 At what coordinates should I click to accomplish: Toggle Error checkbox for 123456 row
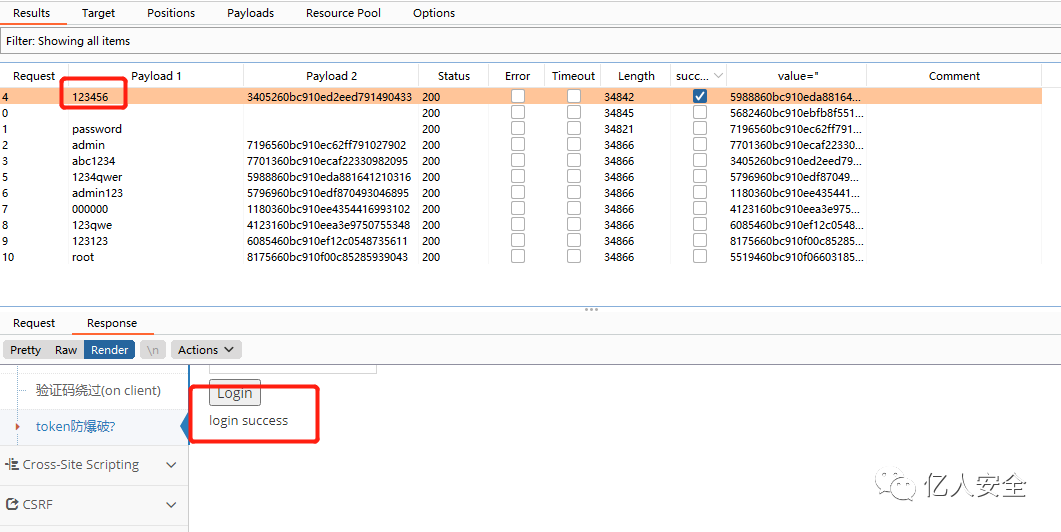click(x=518, y=97)
